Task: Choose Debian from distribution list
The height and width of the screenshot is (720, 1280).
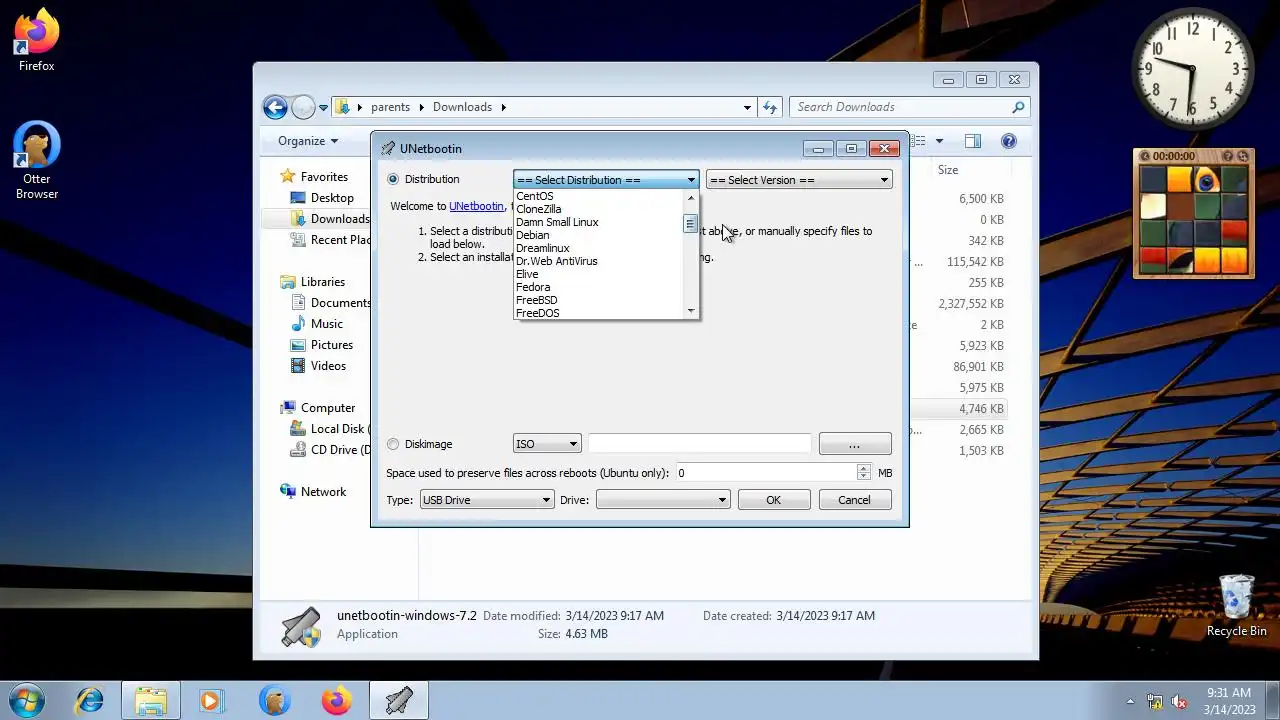Action: tap(599, 235)
